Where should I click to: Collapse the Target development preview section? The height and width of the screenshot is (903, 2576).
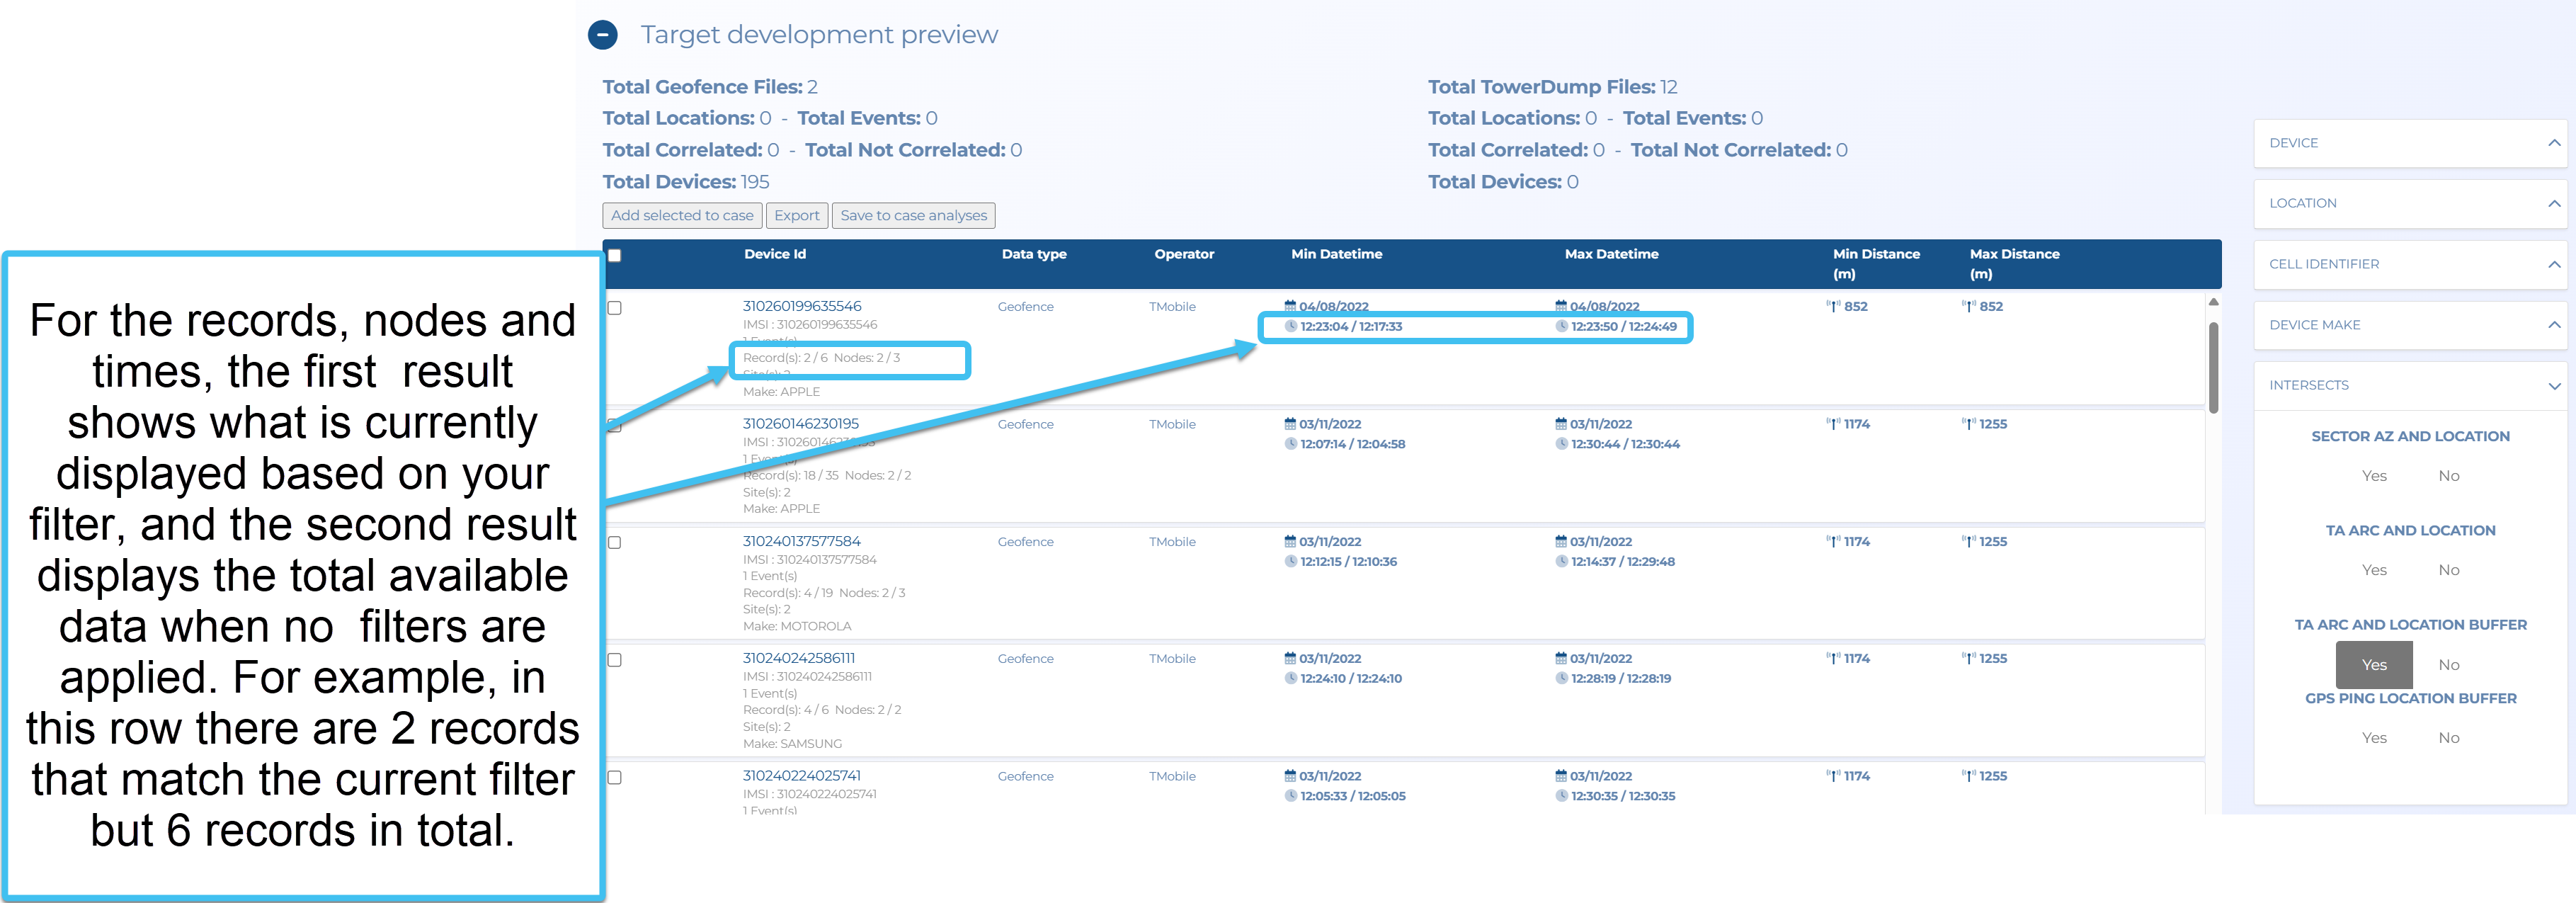(x=602, y=35)
